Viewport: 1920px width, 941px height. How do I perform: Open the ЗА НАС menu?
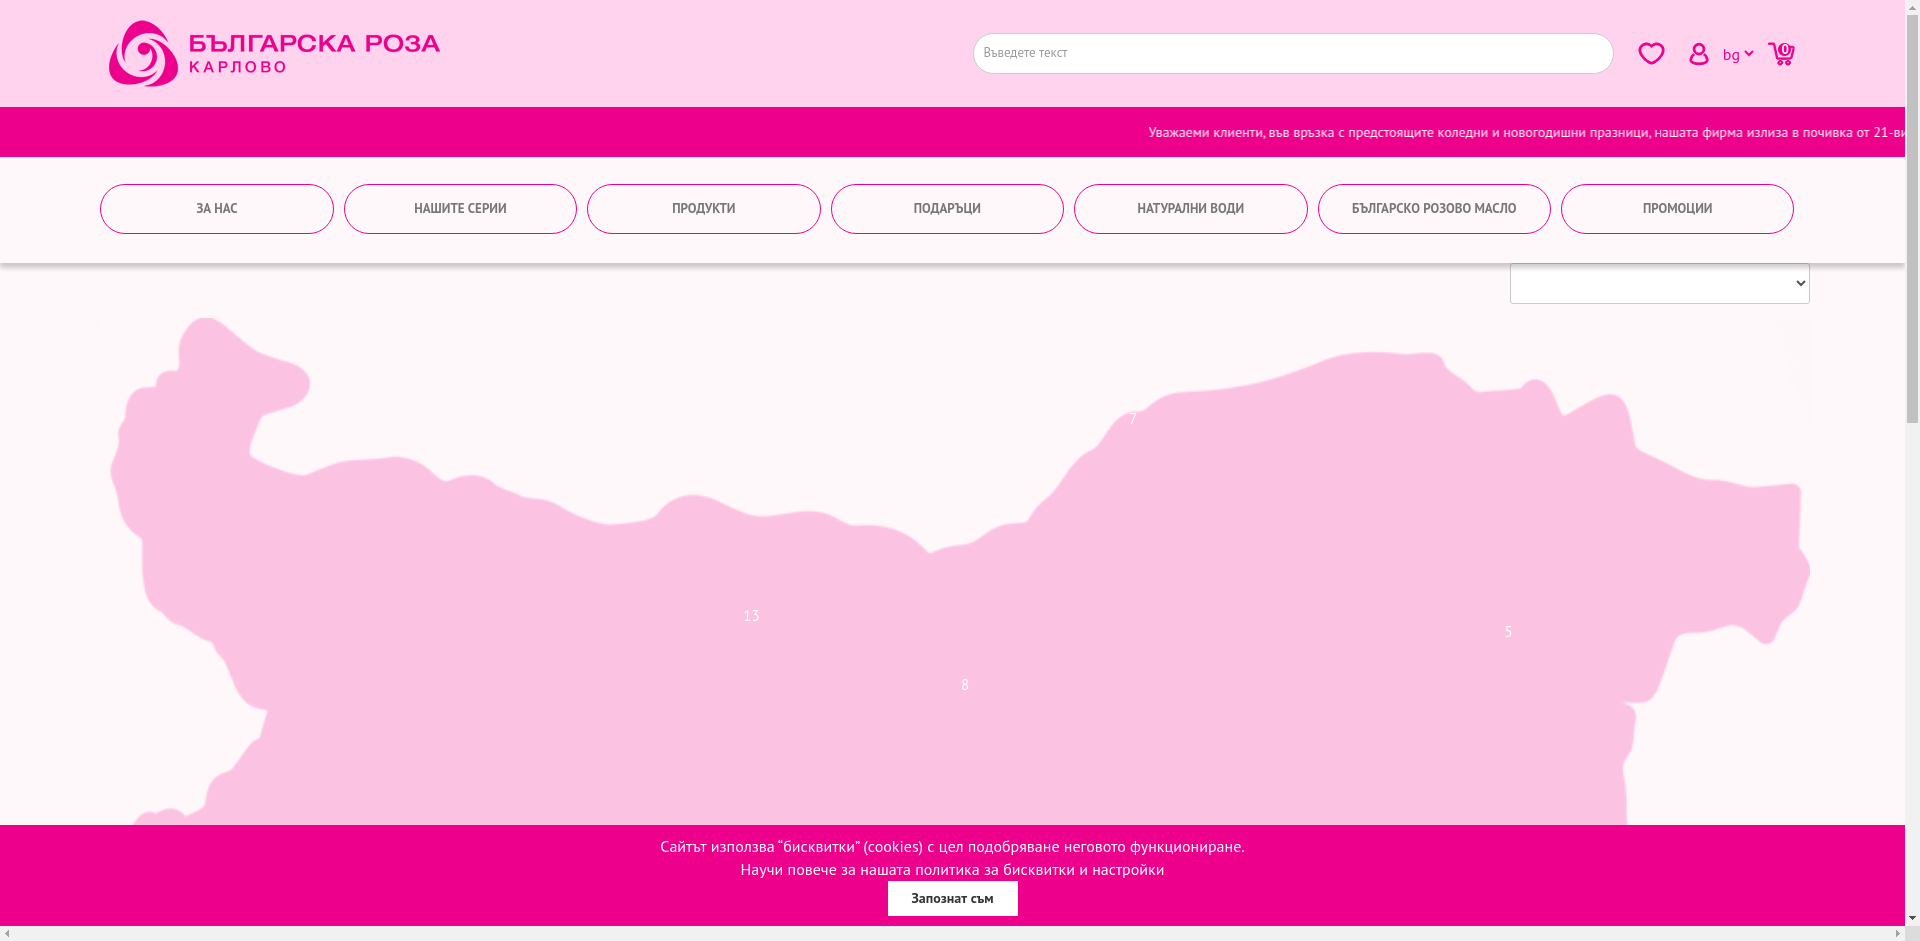(x=217, y=209)
